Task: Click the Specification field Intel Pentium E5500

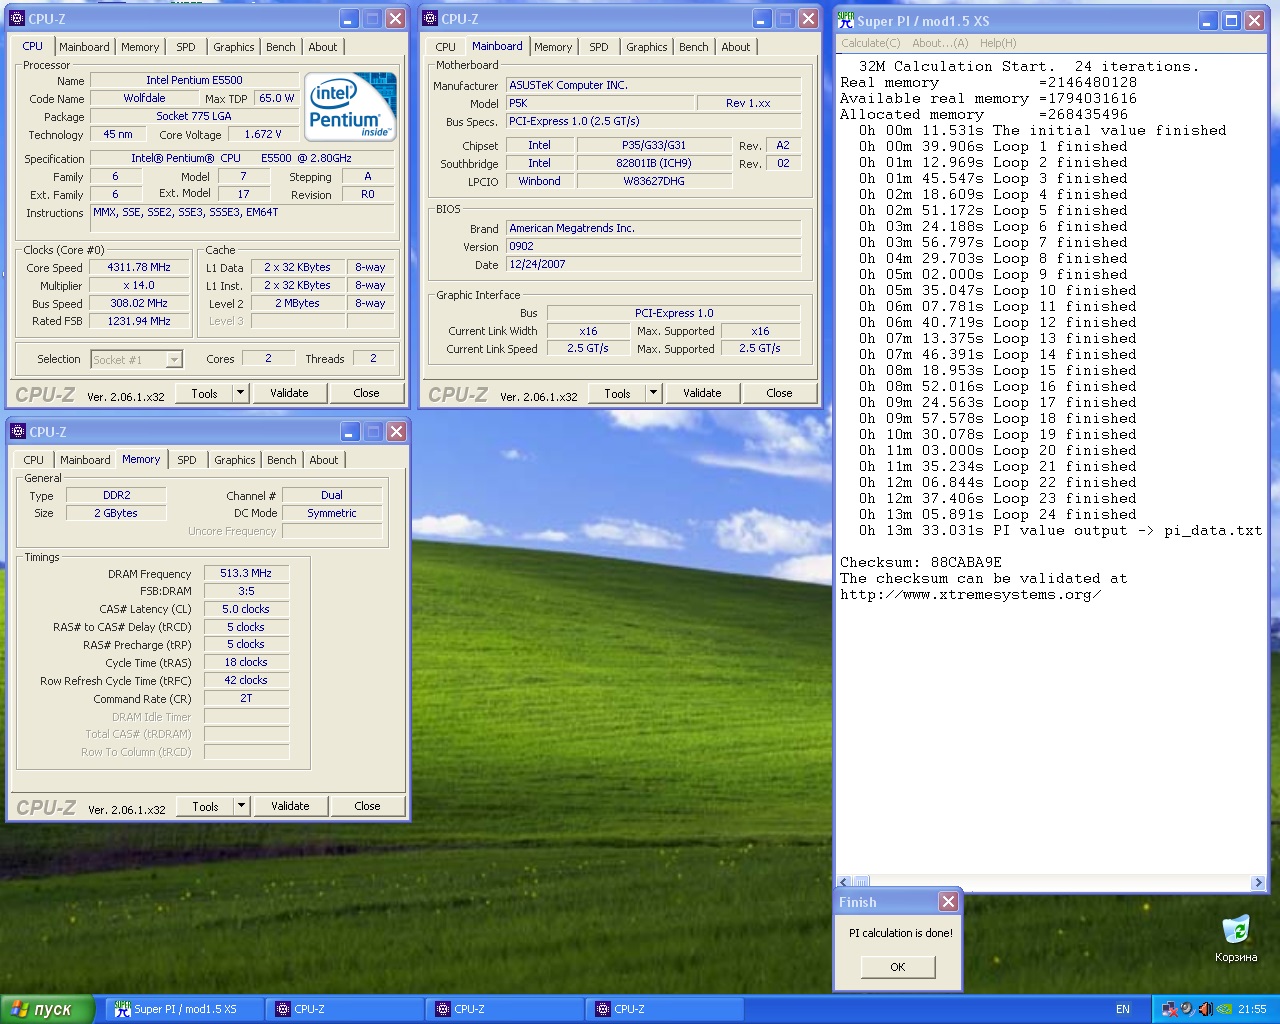Action: (x=241, y=158)
